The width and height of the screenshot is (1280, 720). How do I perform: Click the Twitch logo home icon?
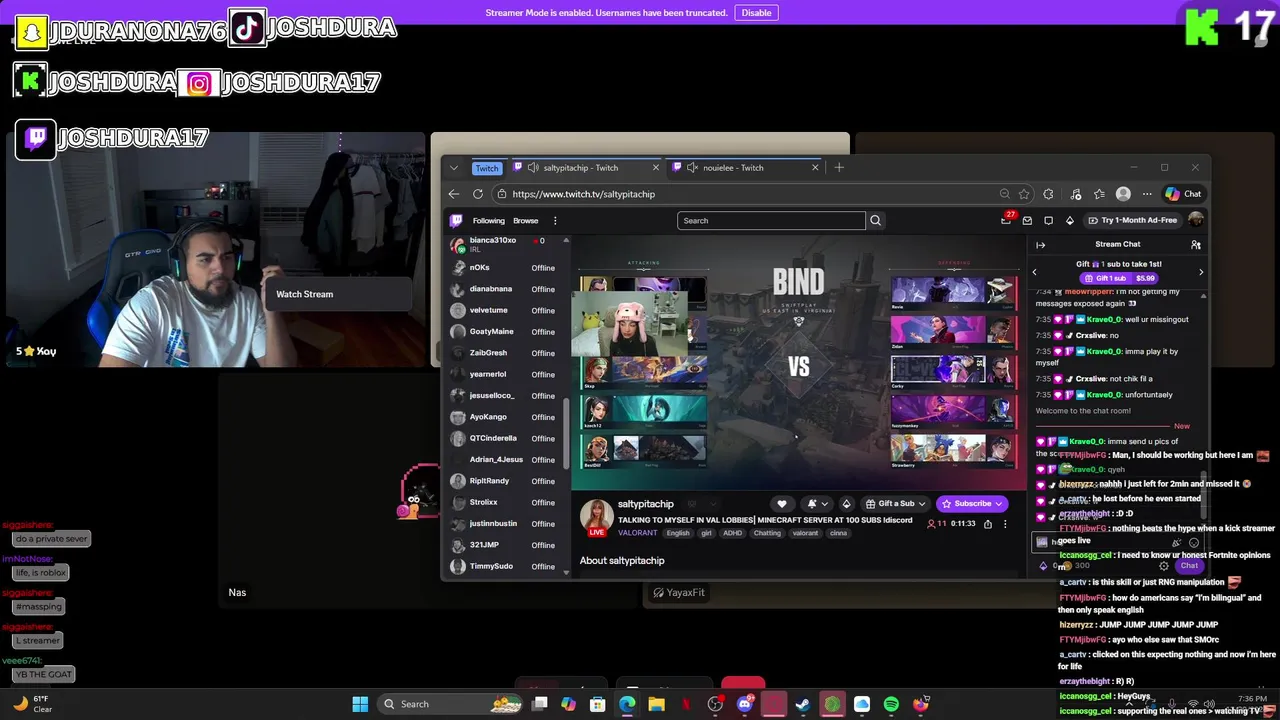456,221
